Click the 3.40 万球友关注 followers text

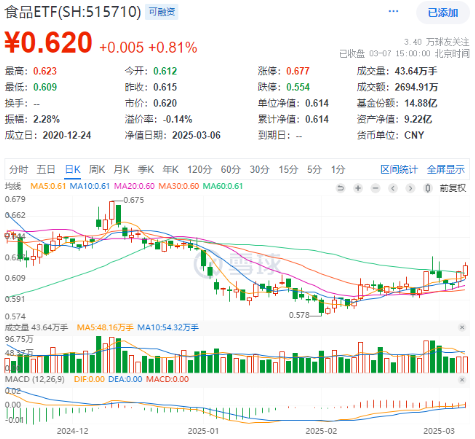pos(437,42)
